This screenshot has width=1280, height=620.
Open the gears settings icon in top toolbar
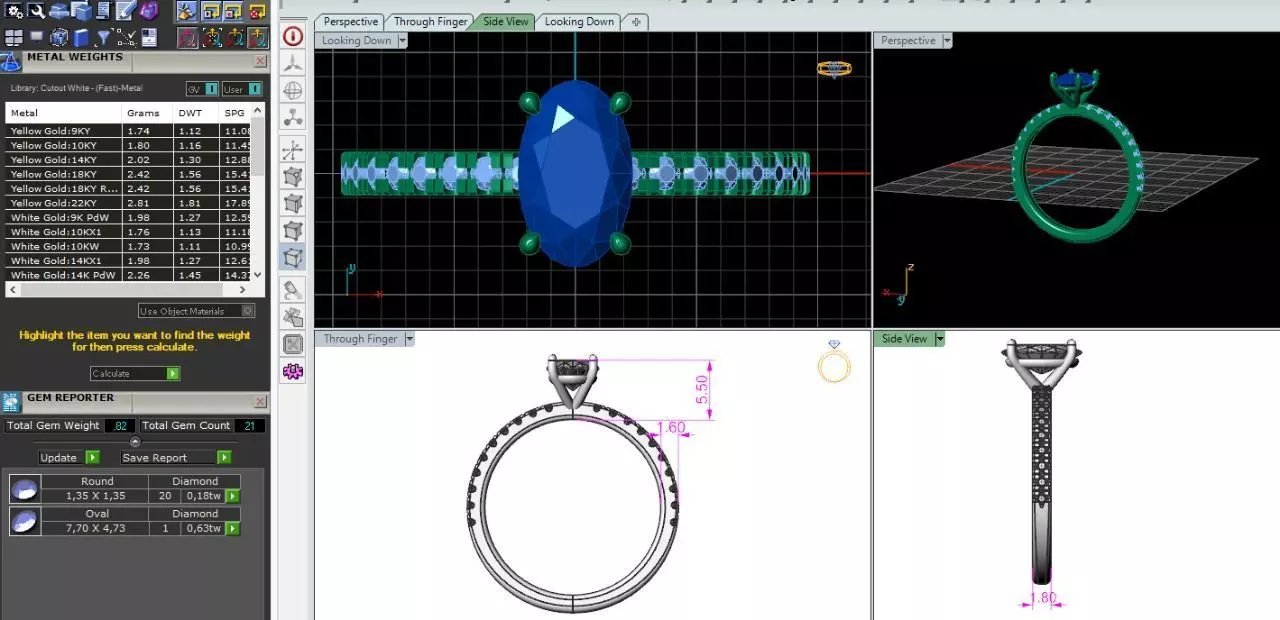13,11
